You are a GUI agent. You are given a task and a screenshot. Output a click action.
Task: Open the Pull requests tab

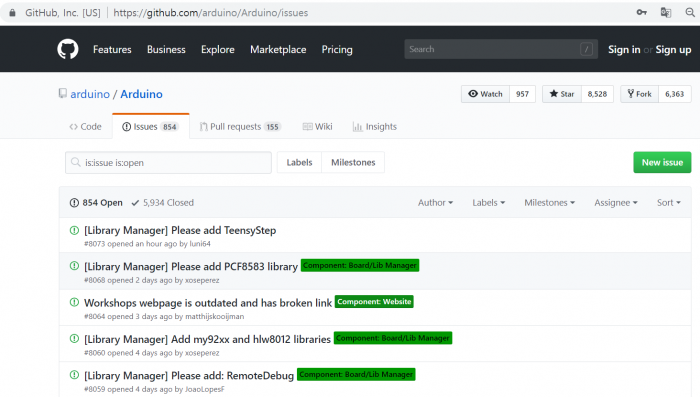click(240, 127)
